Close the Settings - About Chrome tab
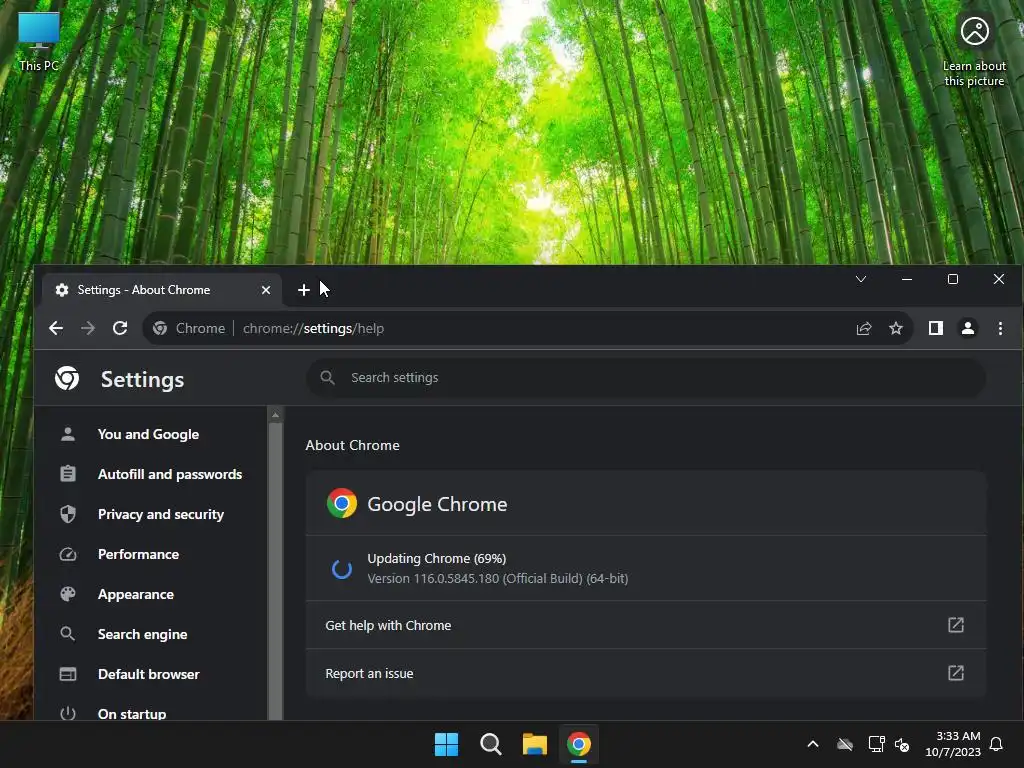This screenshot has width=1024, height=768. 266,290
